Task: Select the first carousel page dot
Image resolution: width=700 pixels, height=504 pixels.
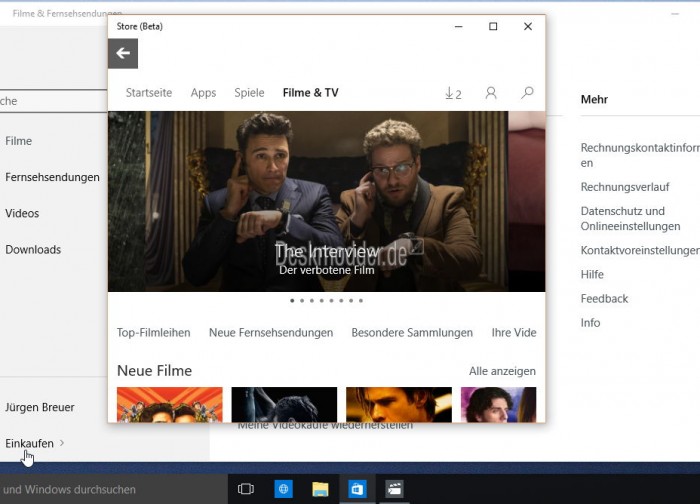Action: click(x=292, y=300)
